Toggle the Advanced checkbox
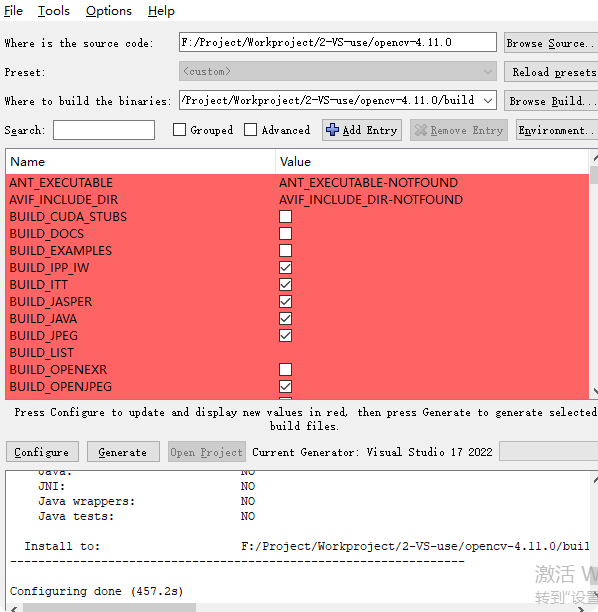This screenshot has height=612, width=598. point(250,130)
